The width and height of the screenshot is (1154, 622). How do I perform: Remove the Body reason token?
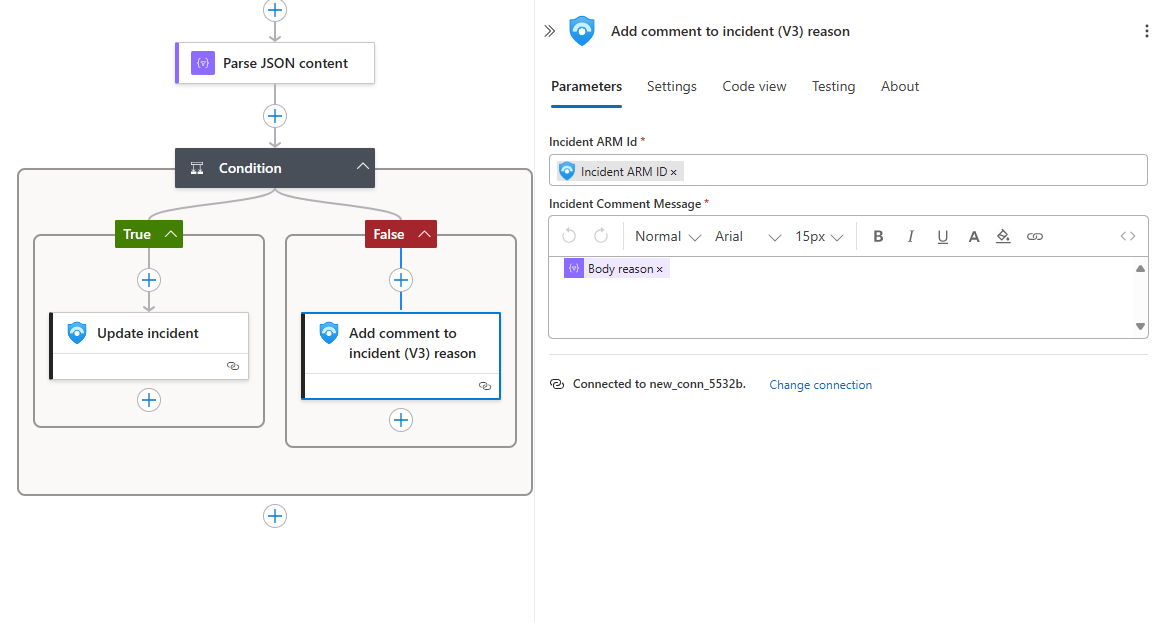click(659, 269)
